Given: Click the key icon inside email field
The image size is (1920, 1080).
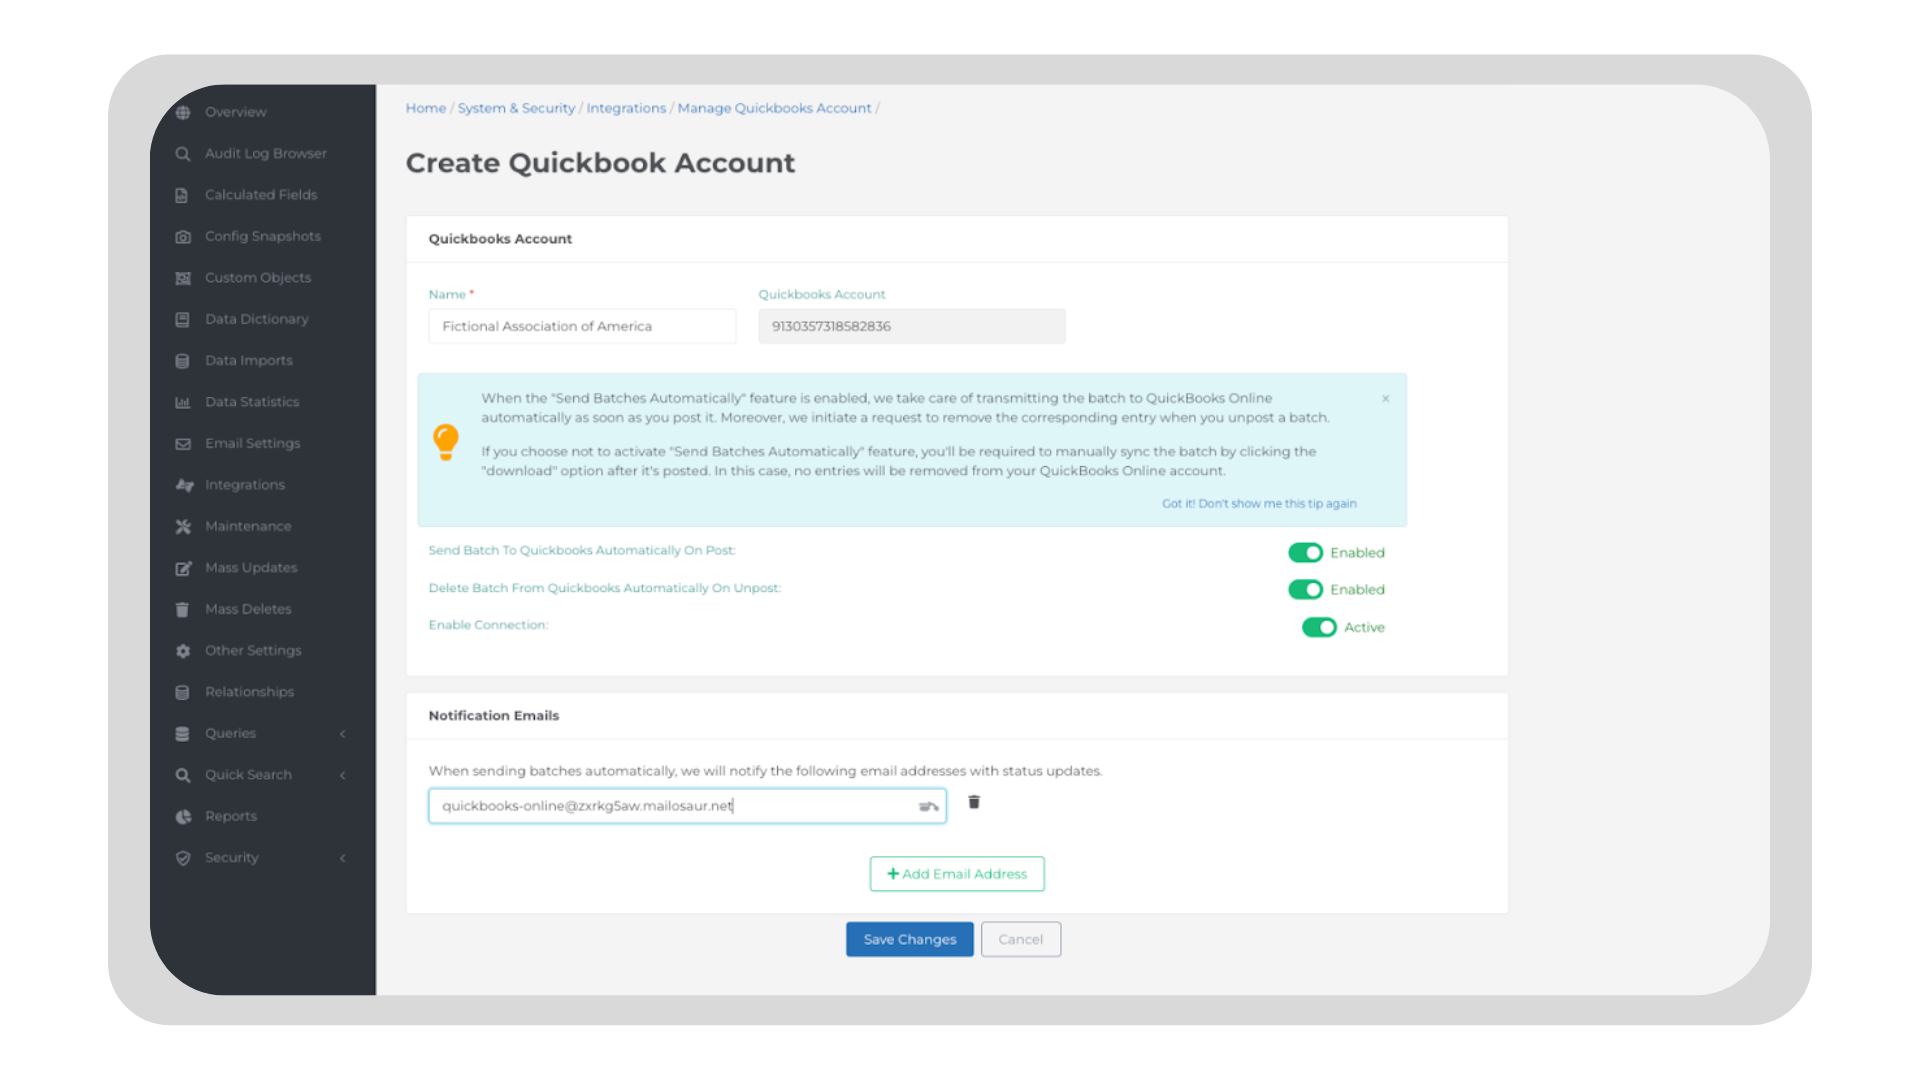Looking at the screenshot, I should pyautogui.click(x=928, y=806).
